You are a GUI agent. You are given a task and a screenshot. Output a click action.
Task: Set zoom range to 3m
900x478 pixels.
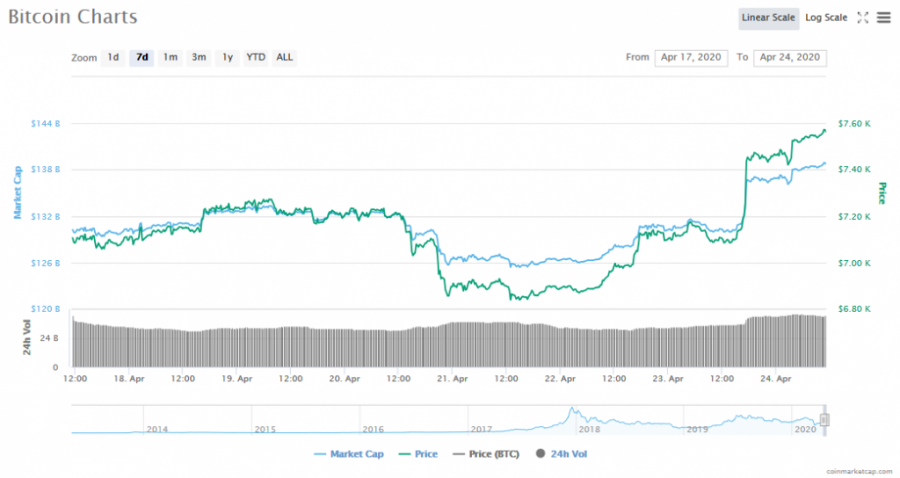point(199,57)
